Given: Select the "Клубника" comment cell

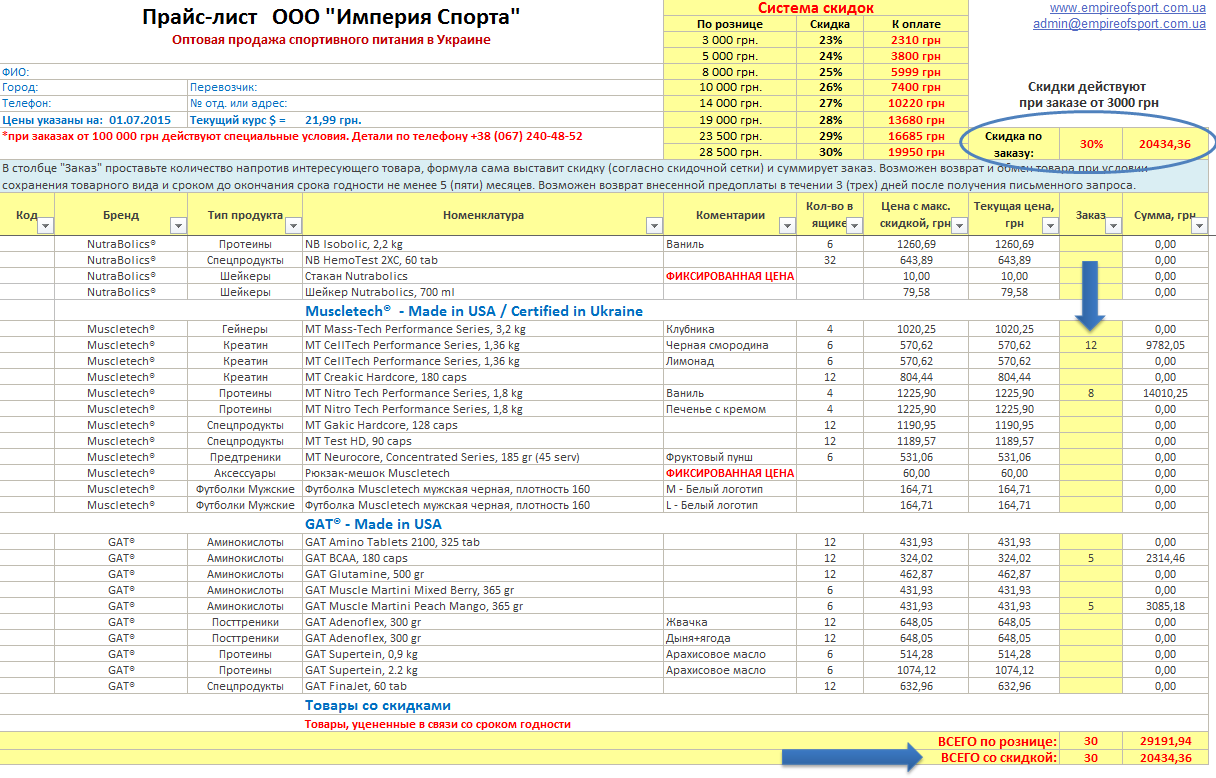Looking at the screenshot, I should point(730,329).
